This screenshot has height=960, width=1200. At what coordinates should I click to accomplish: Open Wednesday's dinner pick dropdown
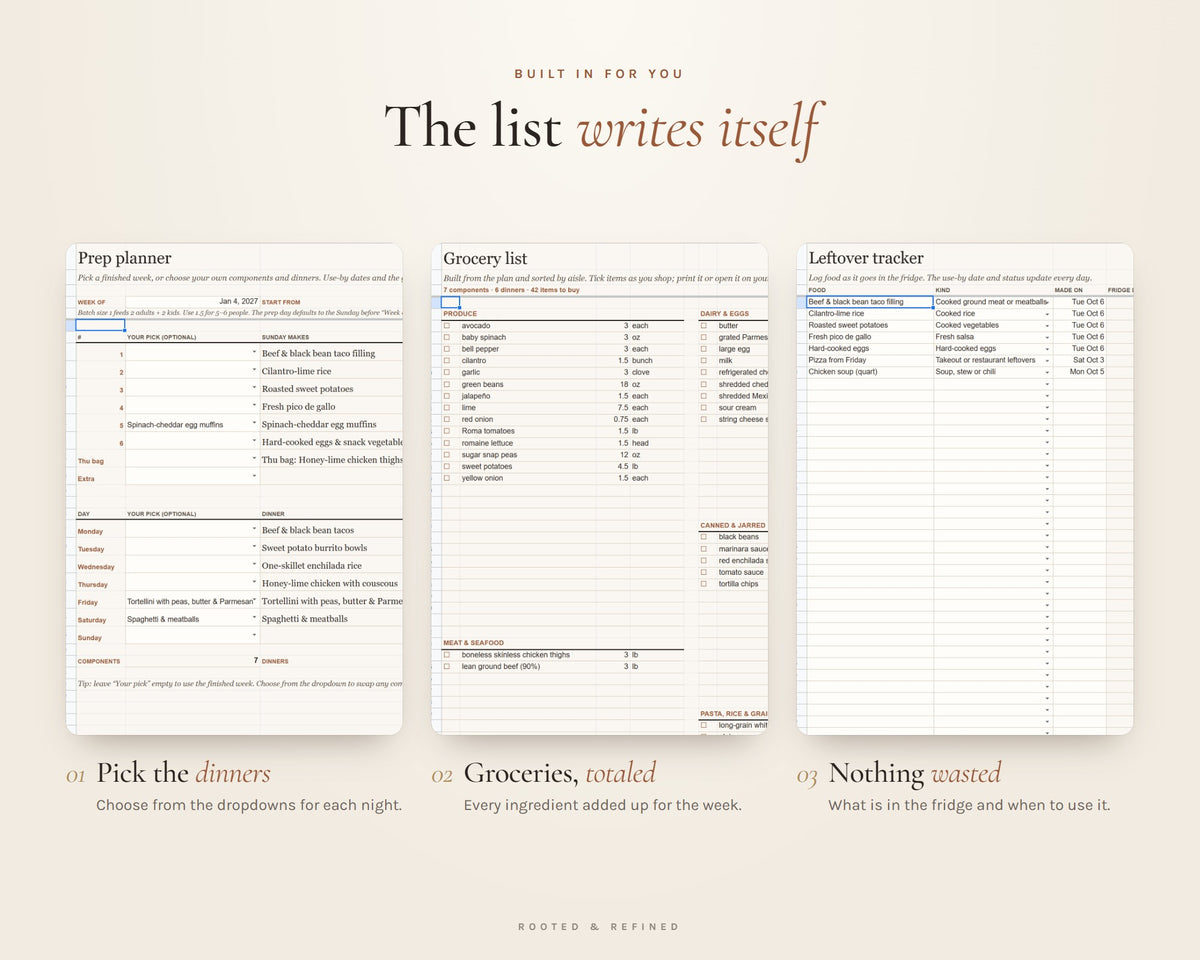254,566
